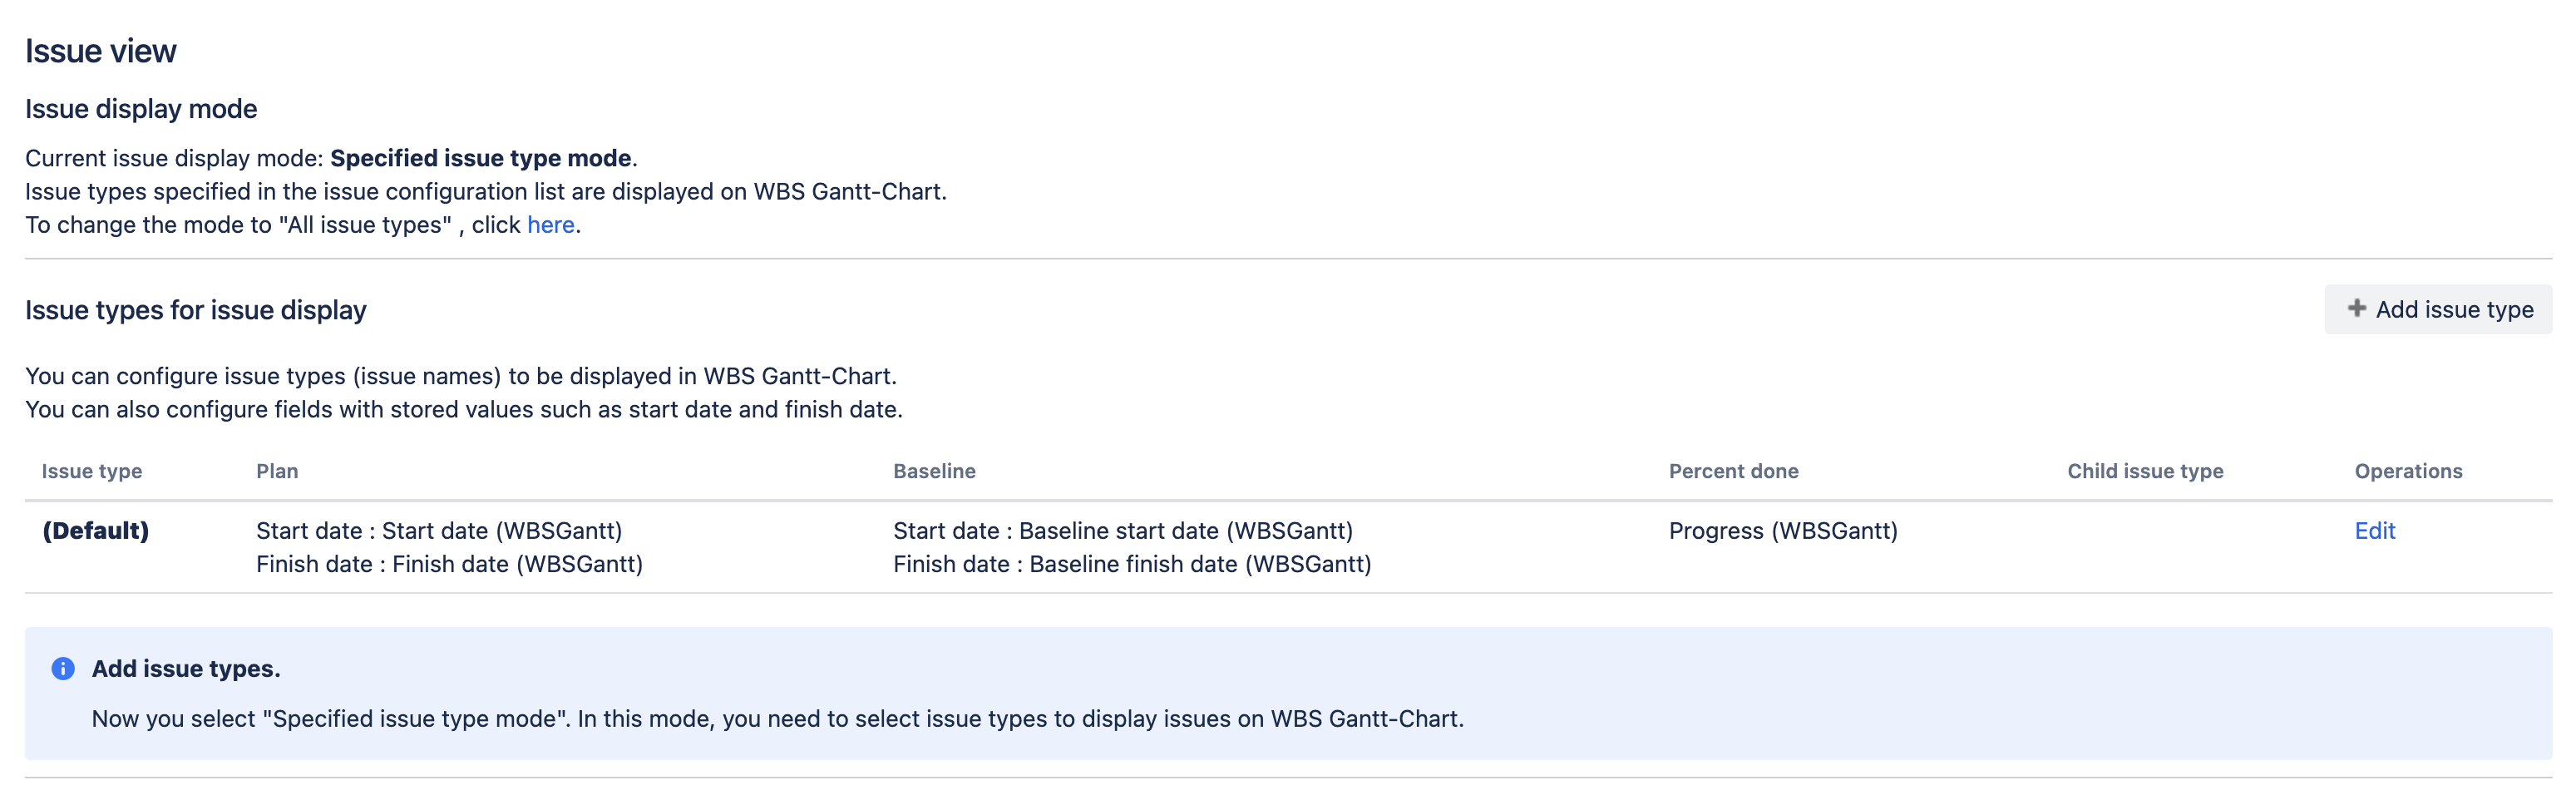Click the plus icon beside Add issue type
This screenshot has height=795, width=2576.
[2356, 309]
